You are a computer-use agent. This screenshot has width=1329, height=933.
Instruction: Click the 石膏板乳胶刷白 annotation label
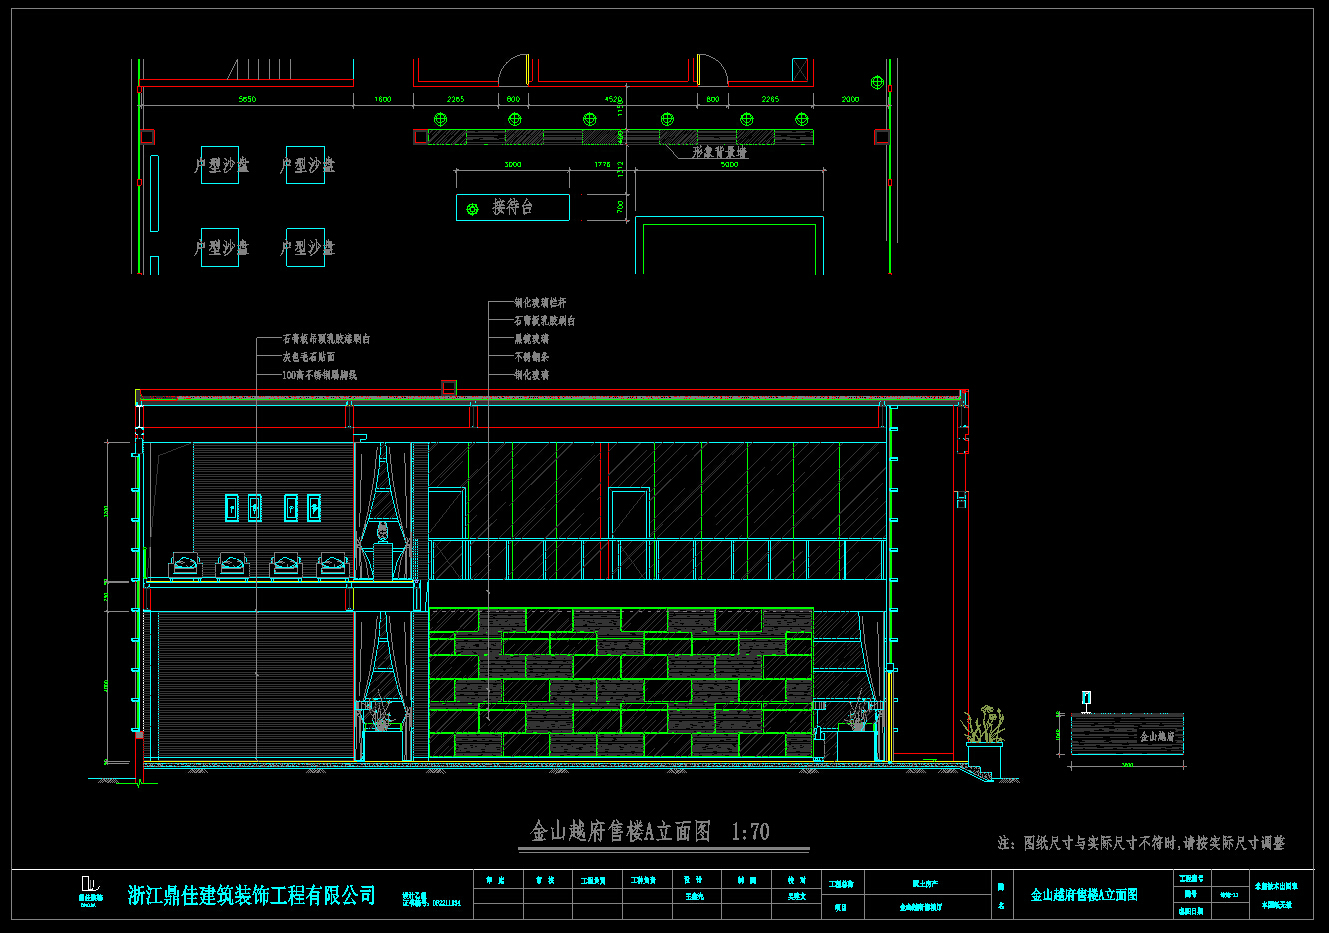[545, 321]
